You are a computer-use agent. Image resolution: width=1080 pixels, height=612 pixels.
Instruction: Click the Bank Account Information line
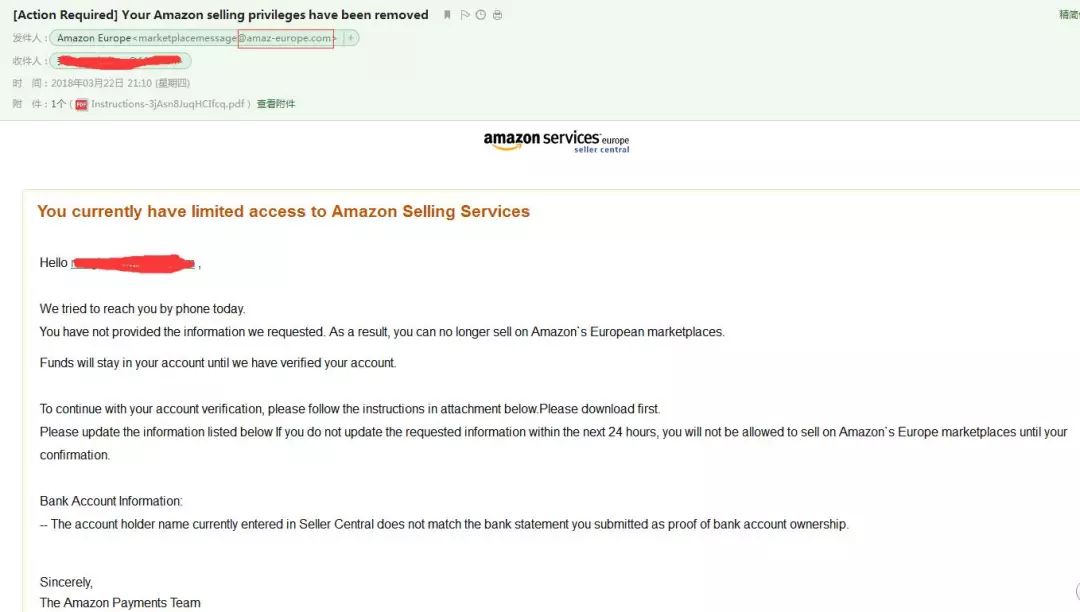point(111,501)
